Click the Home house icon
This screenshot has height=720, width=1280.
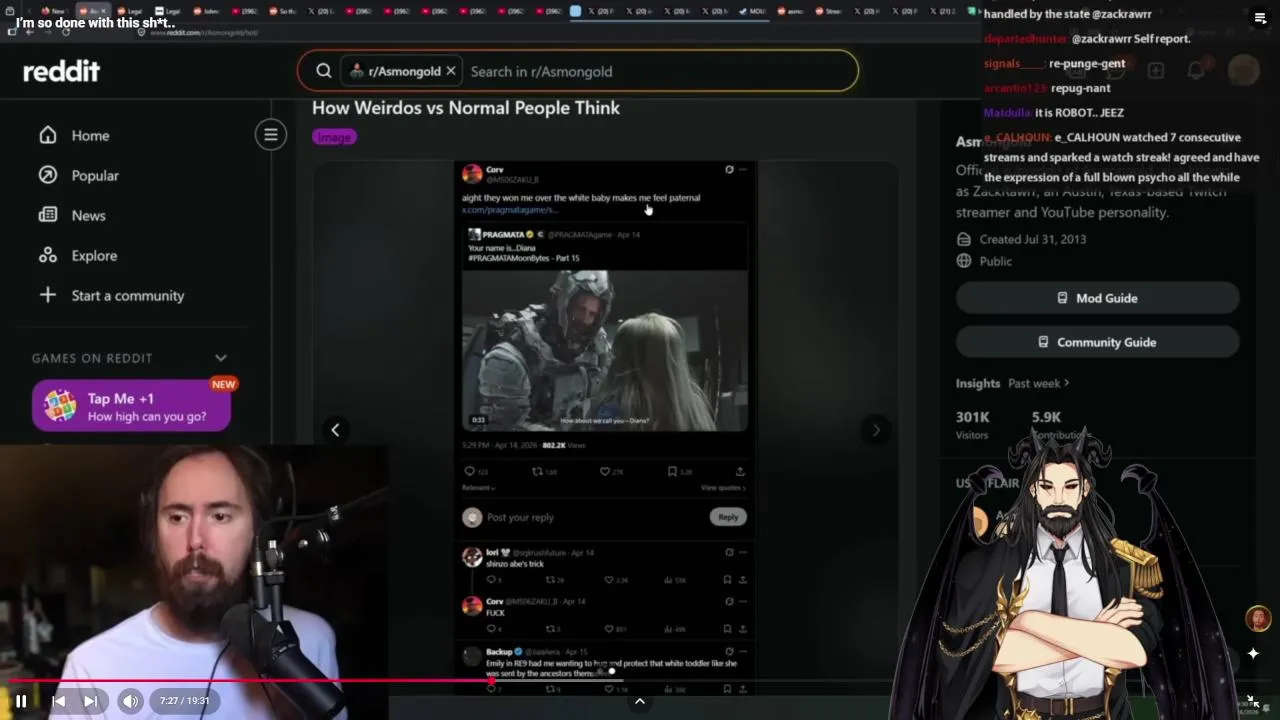(48, 135)
